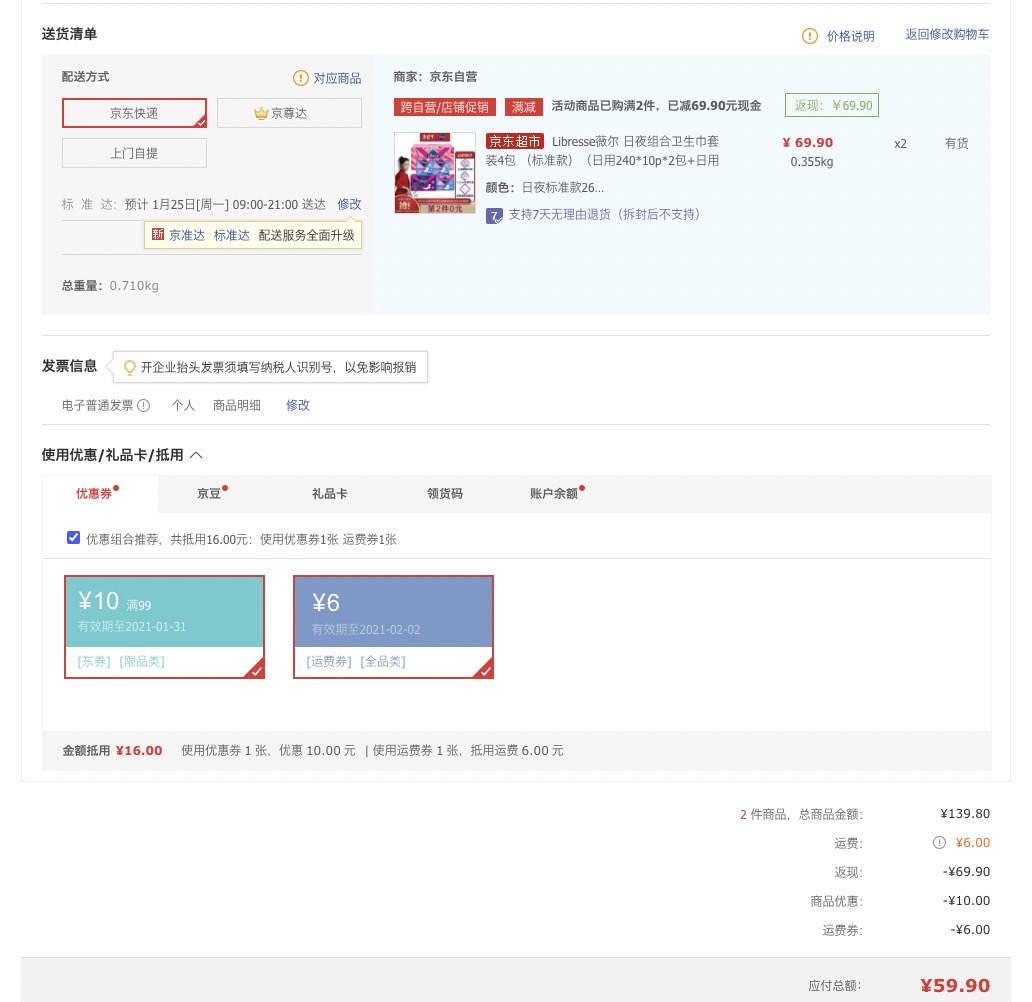Screen dimensions: 1032x1002
Task: Collapse 使用优惠/礼品卡/抵用 section chevron
Action: click(x=196, y=455)
